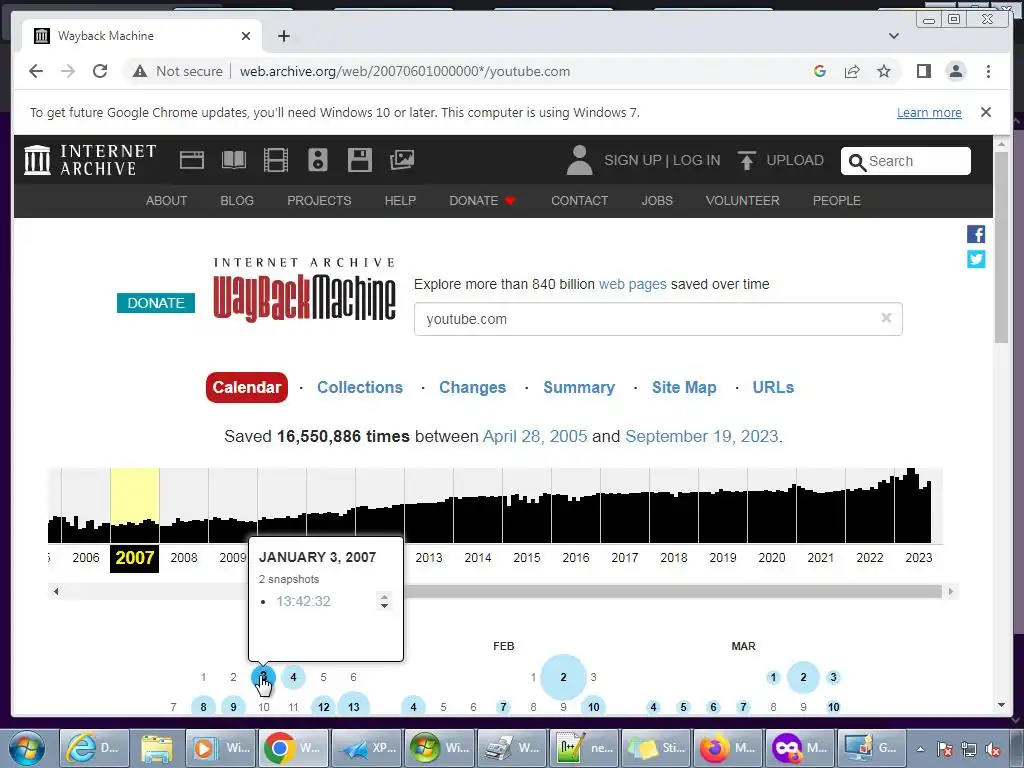Click the Internet Archive logo
The image size is (1024, 768).
[90, 160]
